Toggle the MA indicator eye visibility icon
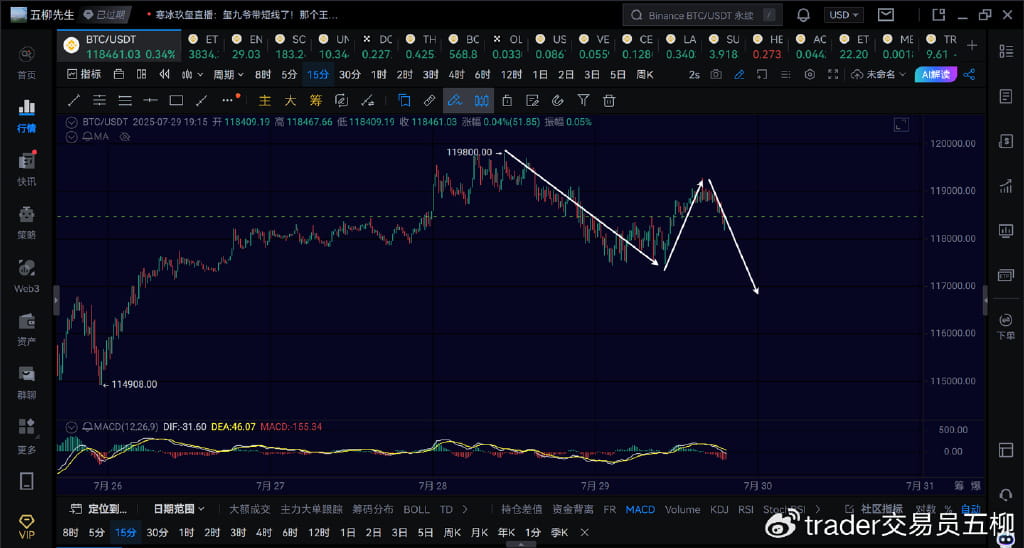The height and width of the screenshot is (548, 1024). coord(125,137)
